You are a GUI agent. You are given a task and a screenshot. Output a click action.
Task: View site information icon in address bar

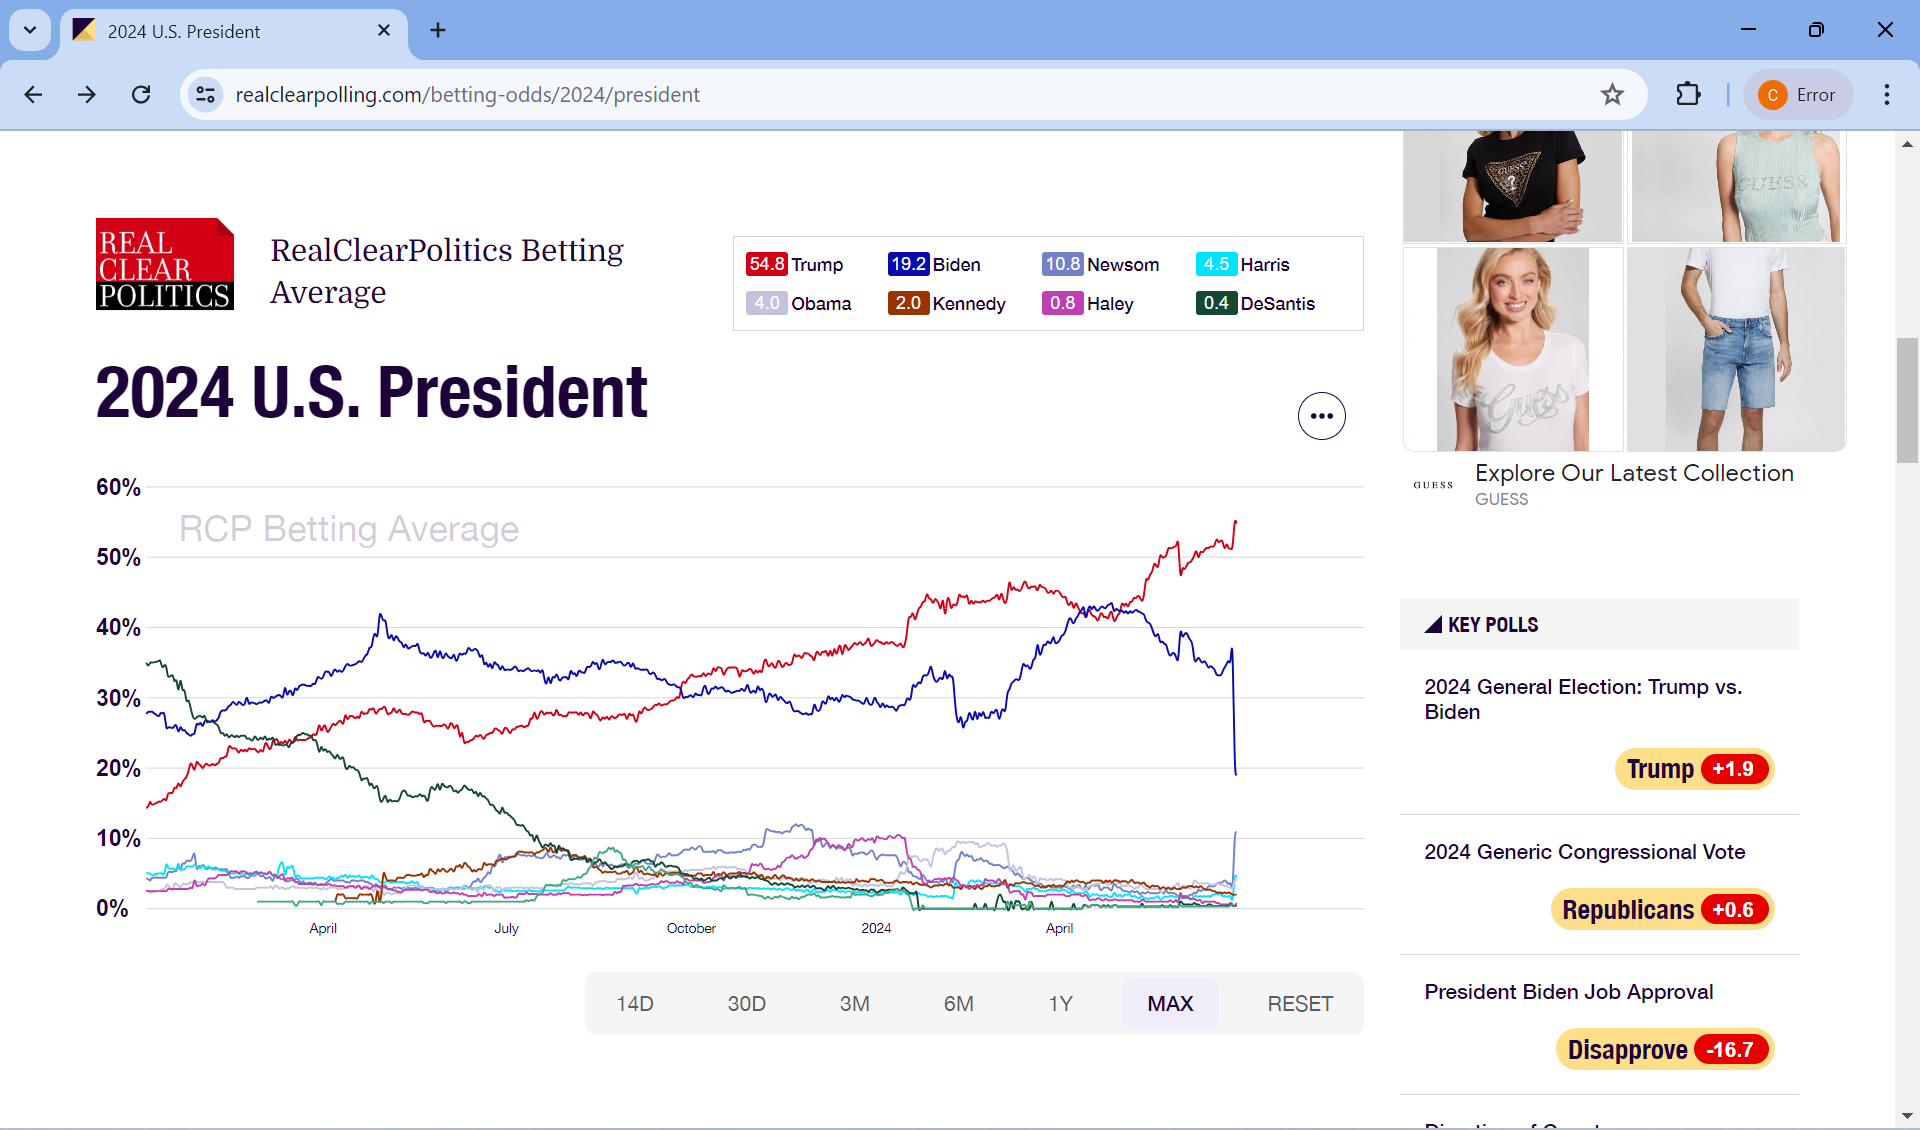click(x=206, y=95)
